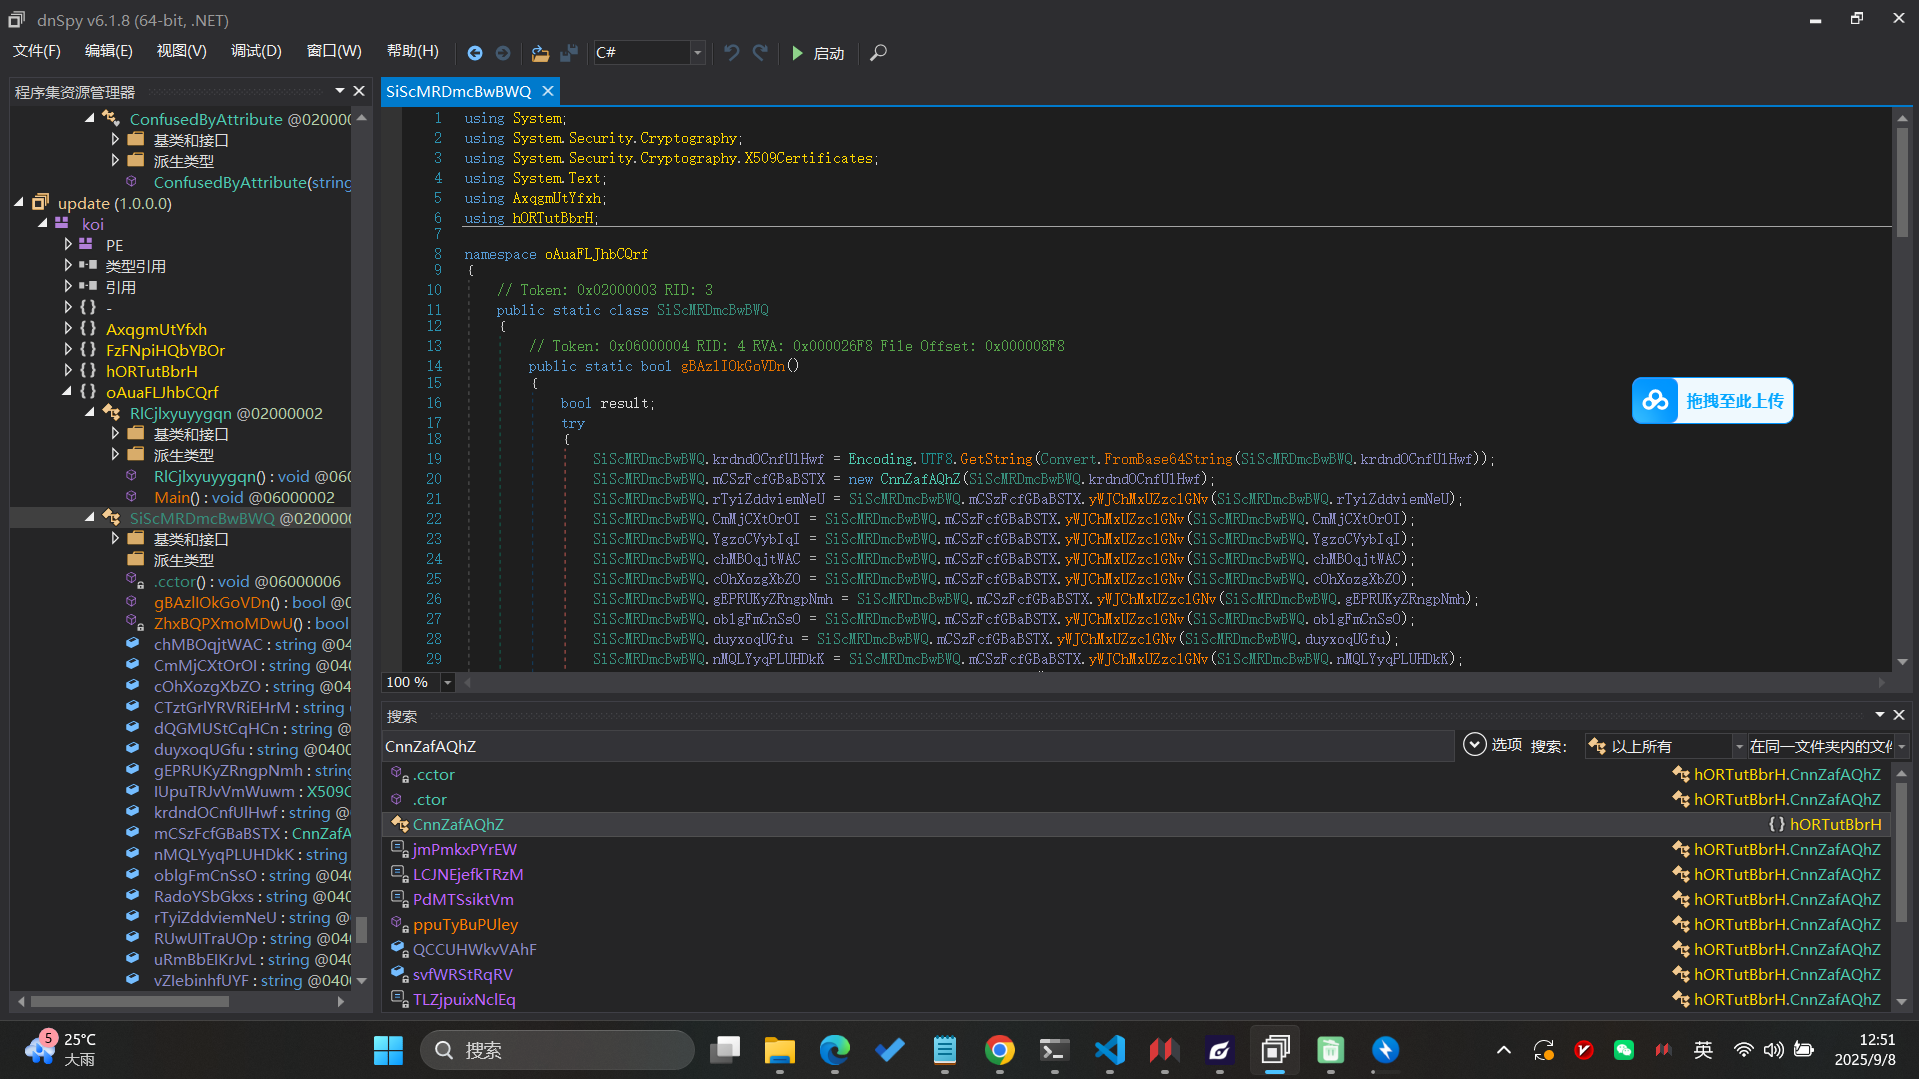
Task: Close the SiScMRDmcBwBWQ tab
Action: click(x=548, y=91)
